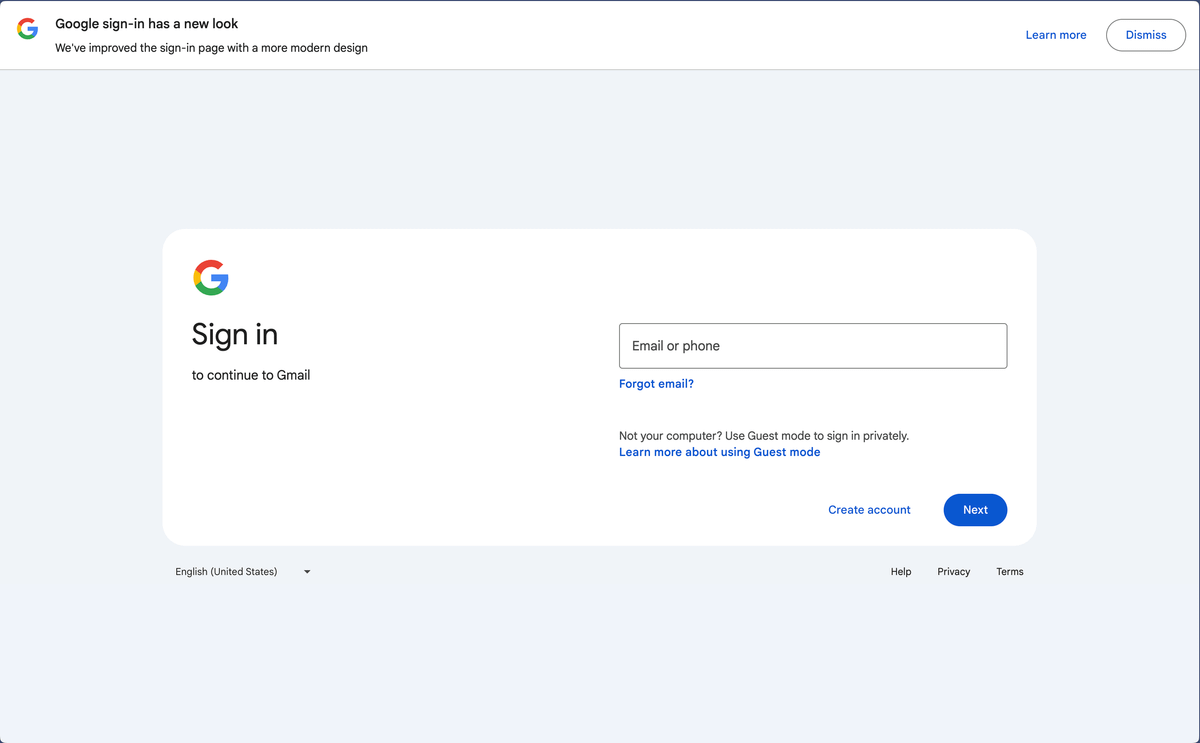The width and height of the screenshot is (1200, 743).
Task: Focus the Email or phone field
Action: (x=813, y=346)
